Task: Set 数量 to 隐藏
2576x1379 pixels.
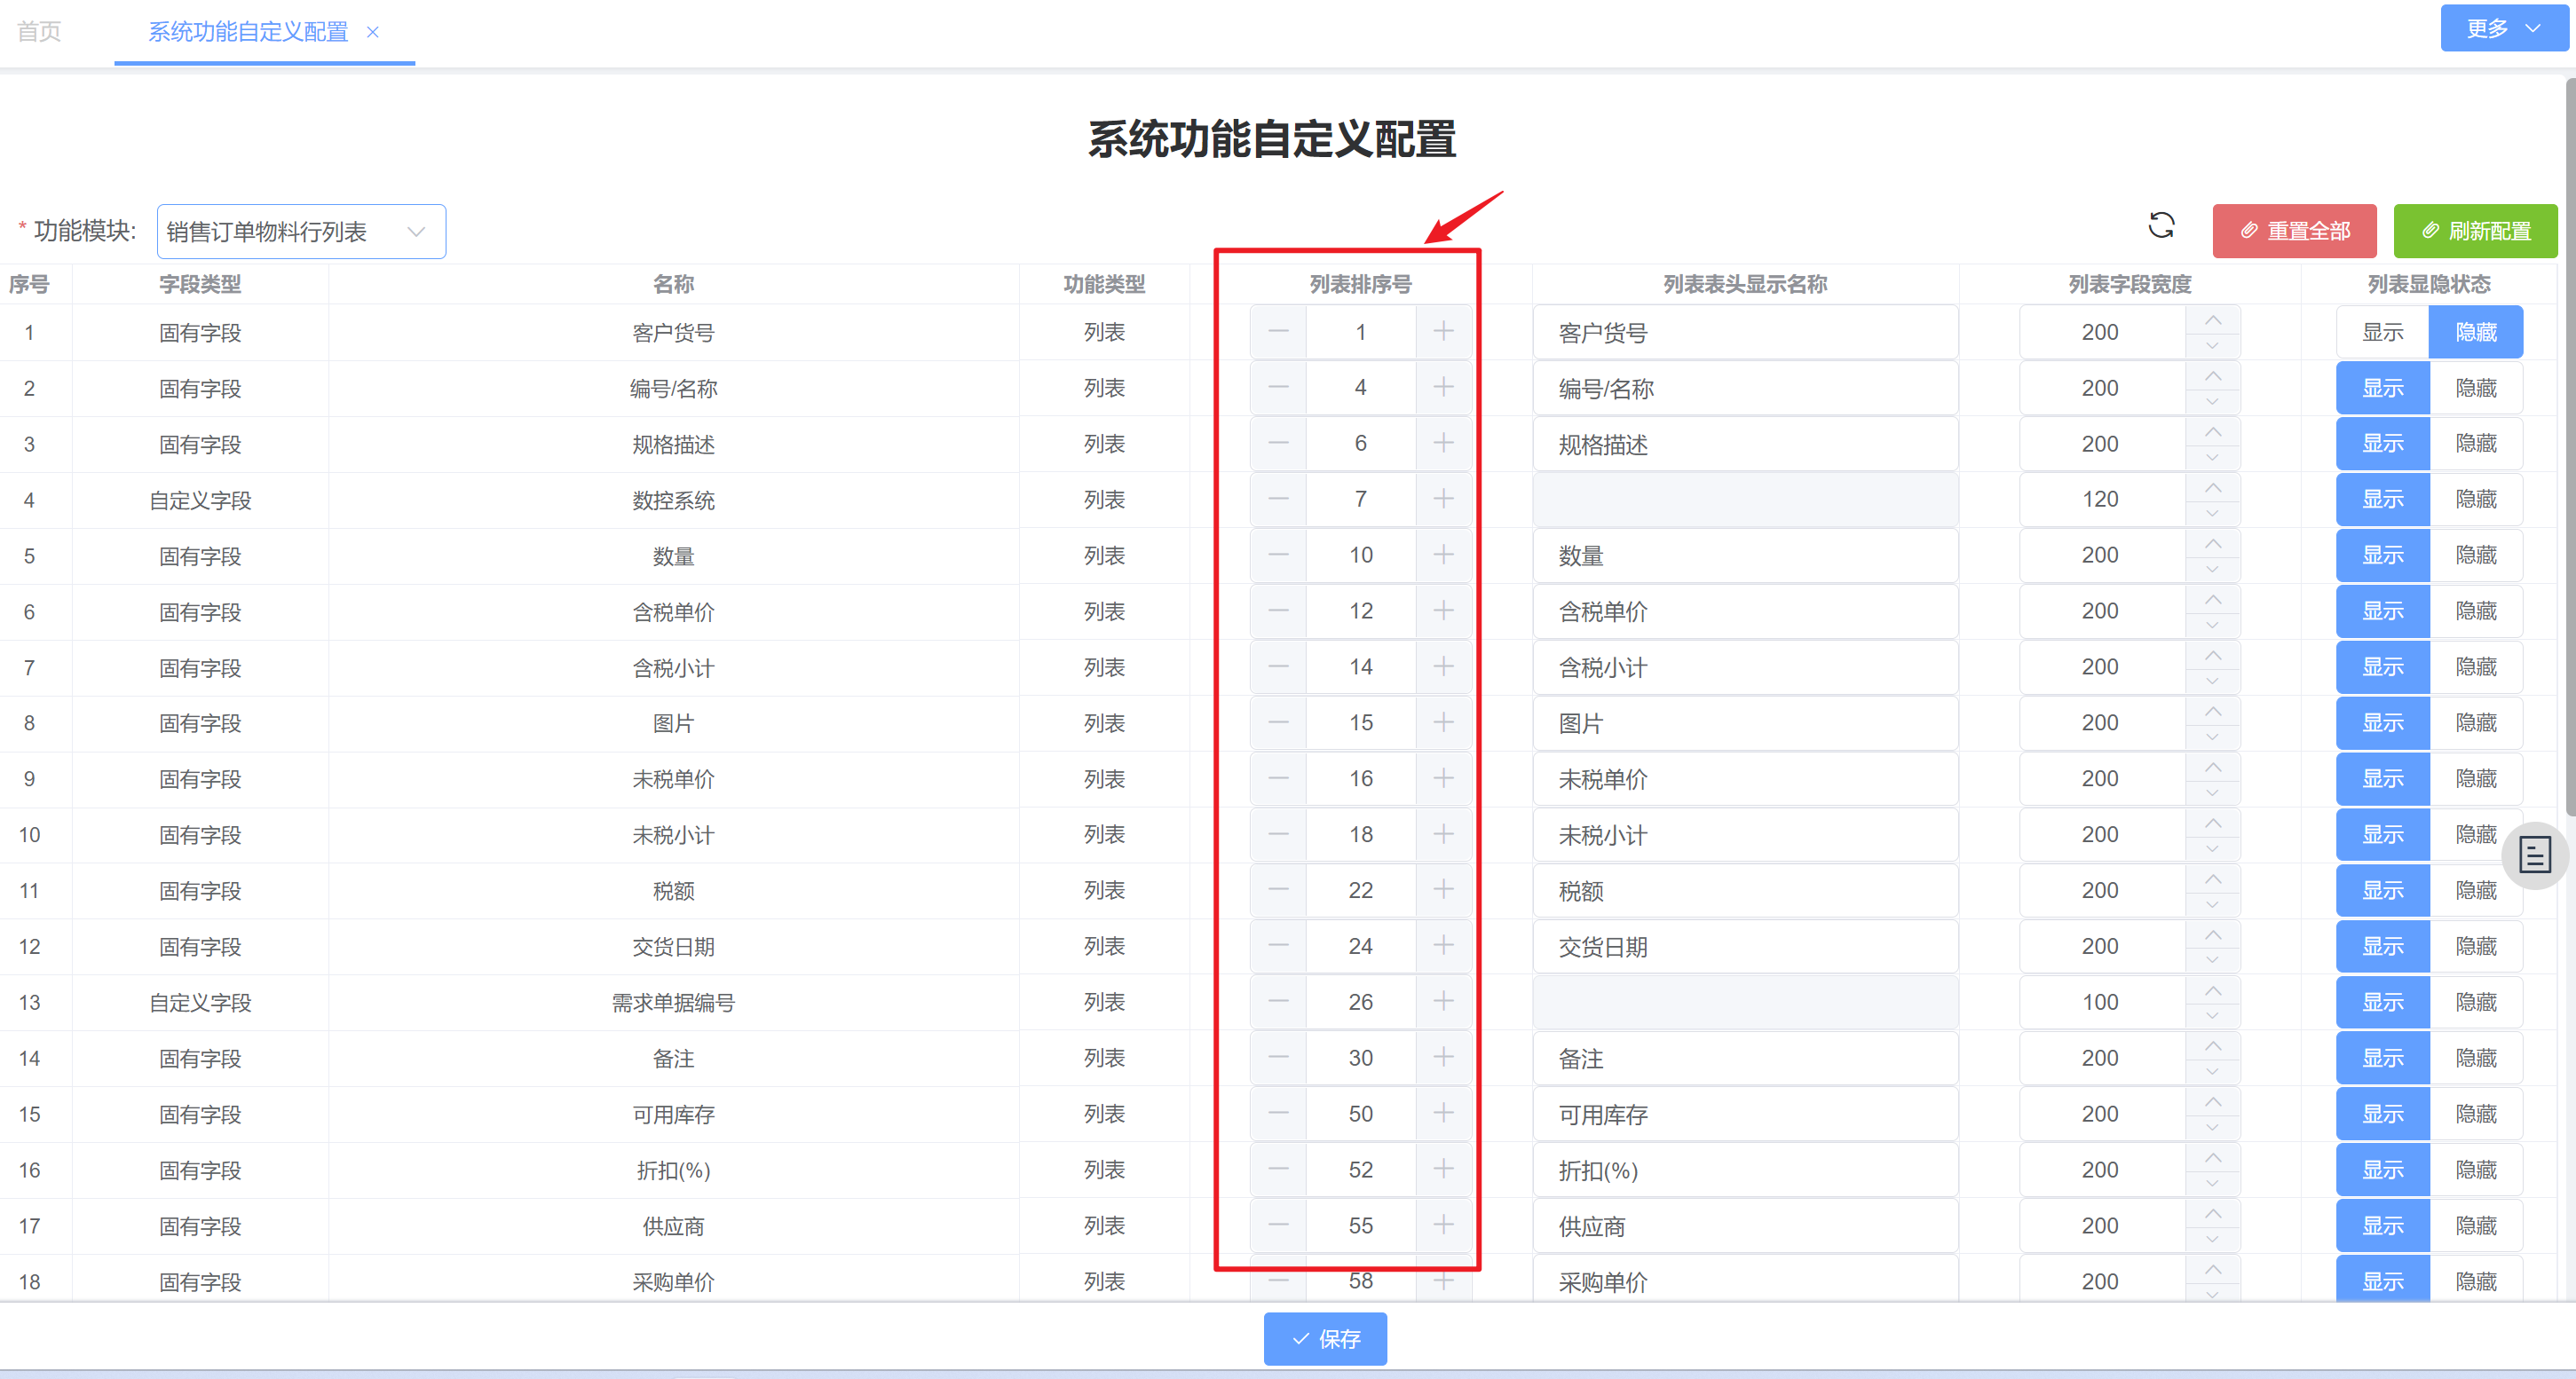Action: 2476,555
